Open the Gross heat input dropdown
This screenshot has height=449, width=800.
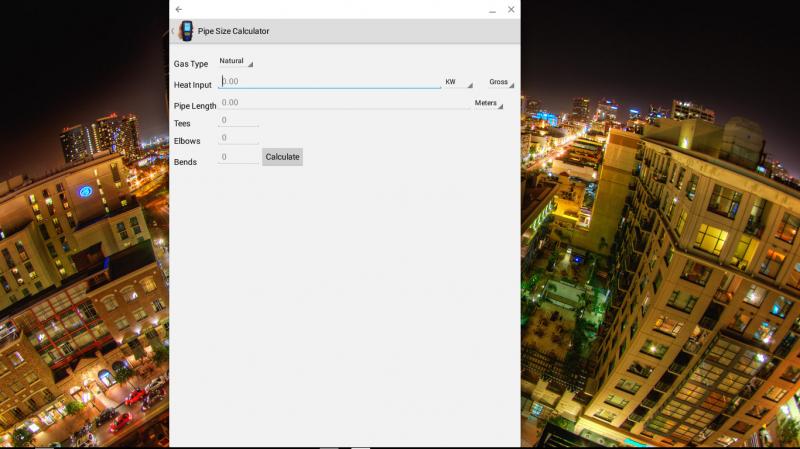pos(501,83)
